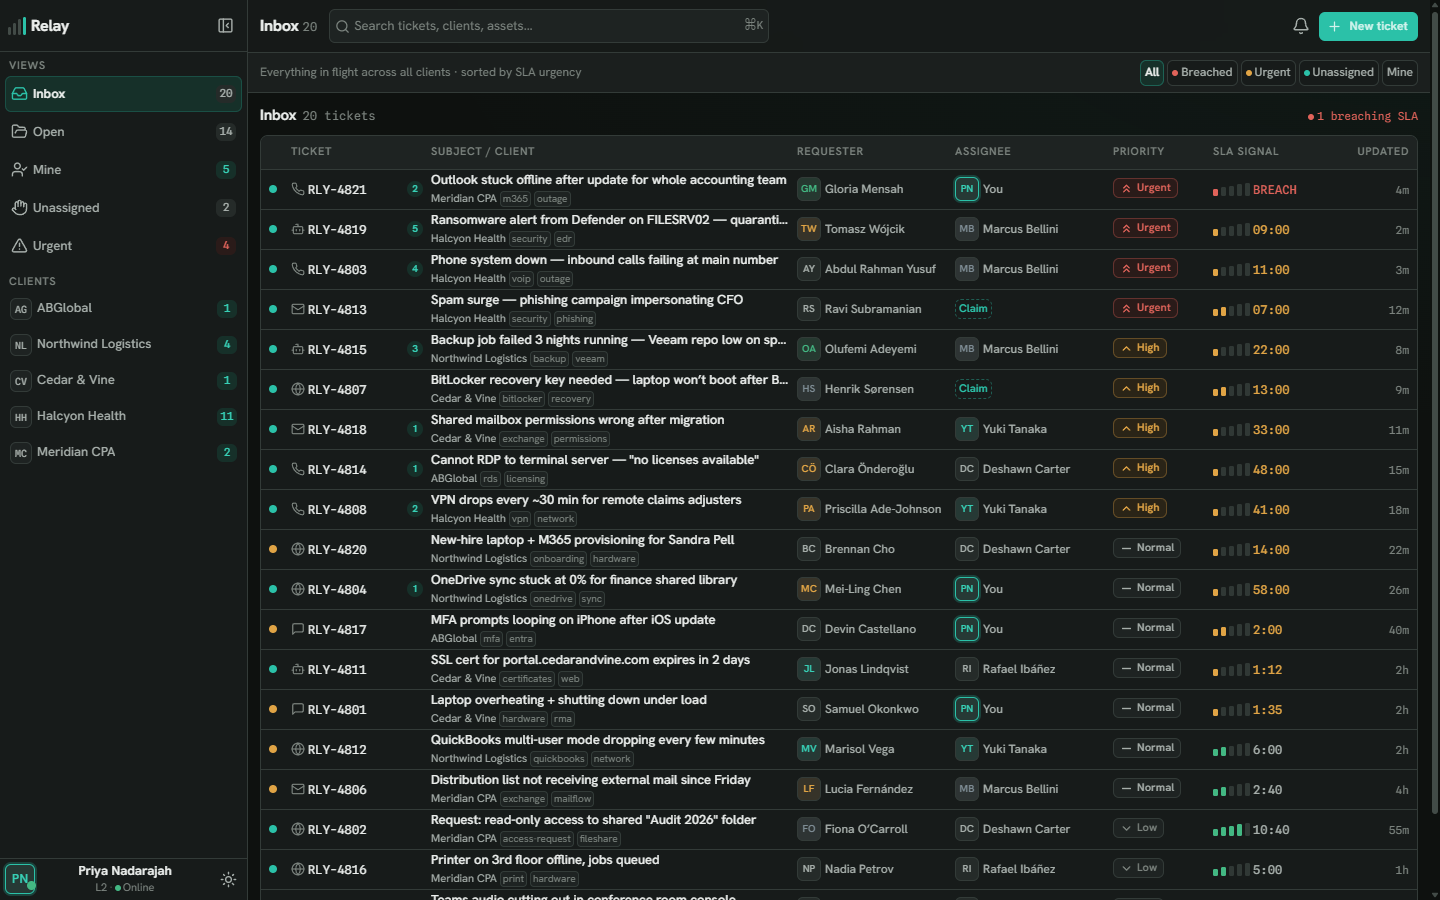Click the email channel icon for RLY-4813
The image size is (1440, 900).
(x=298, y=309)
